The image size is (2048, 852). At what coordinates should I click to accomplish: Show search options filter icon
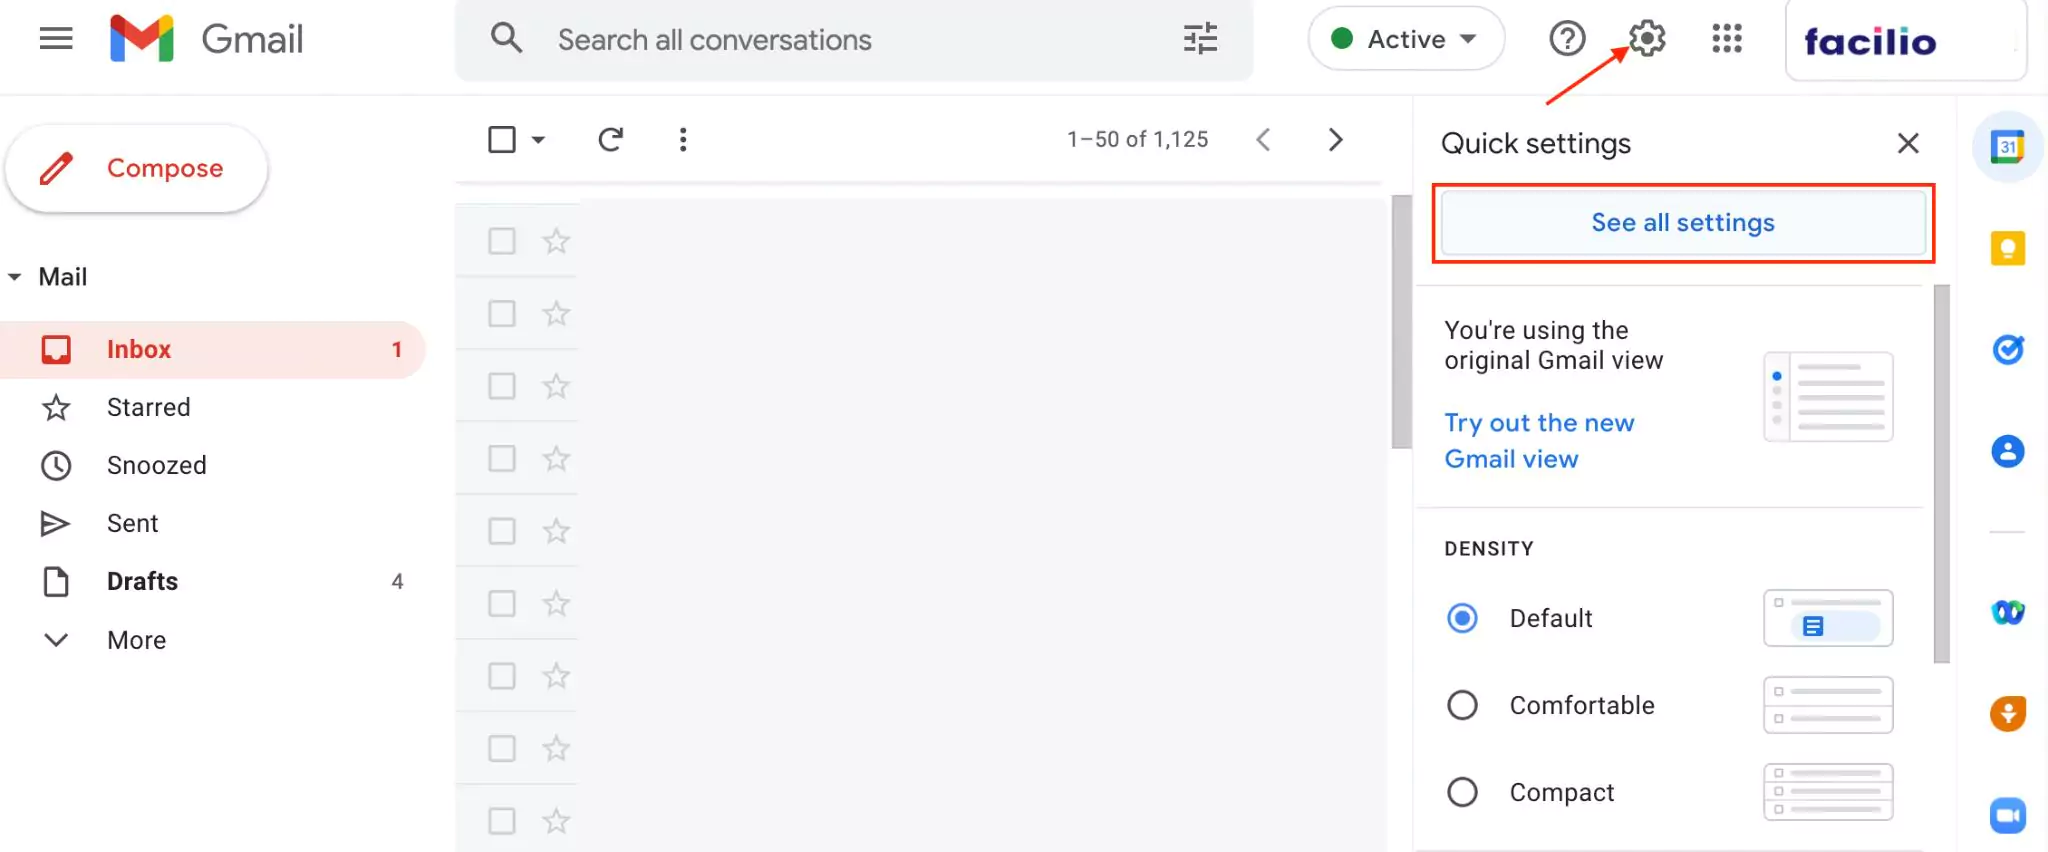pos(1200,39)
